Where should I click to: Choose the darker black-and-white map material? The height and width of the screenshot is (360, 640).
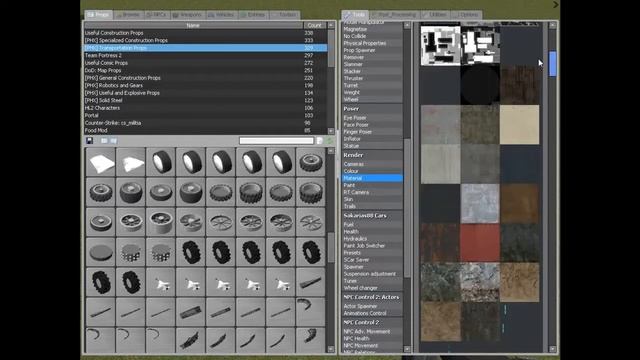point(480,45)
